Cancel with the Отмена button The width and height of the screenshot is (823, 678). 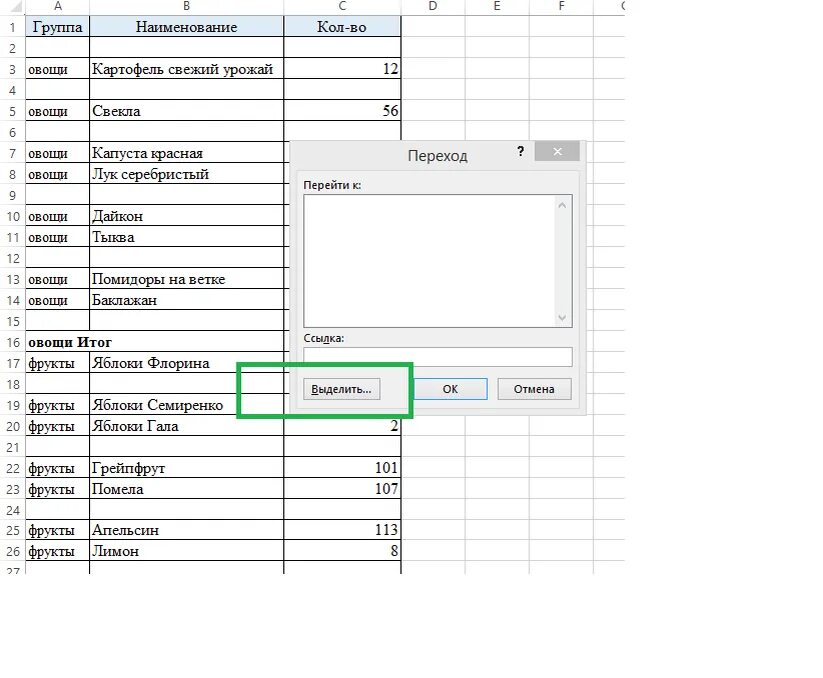click(x=534, y=389)
